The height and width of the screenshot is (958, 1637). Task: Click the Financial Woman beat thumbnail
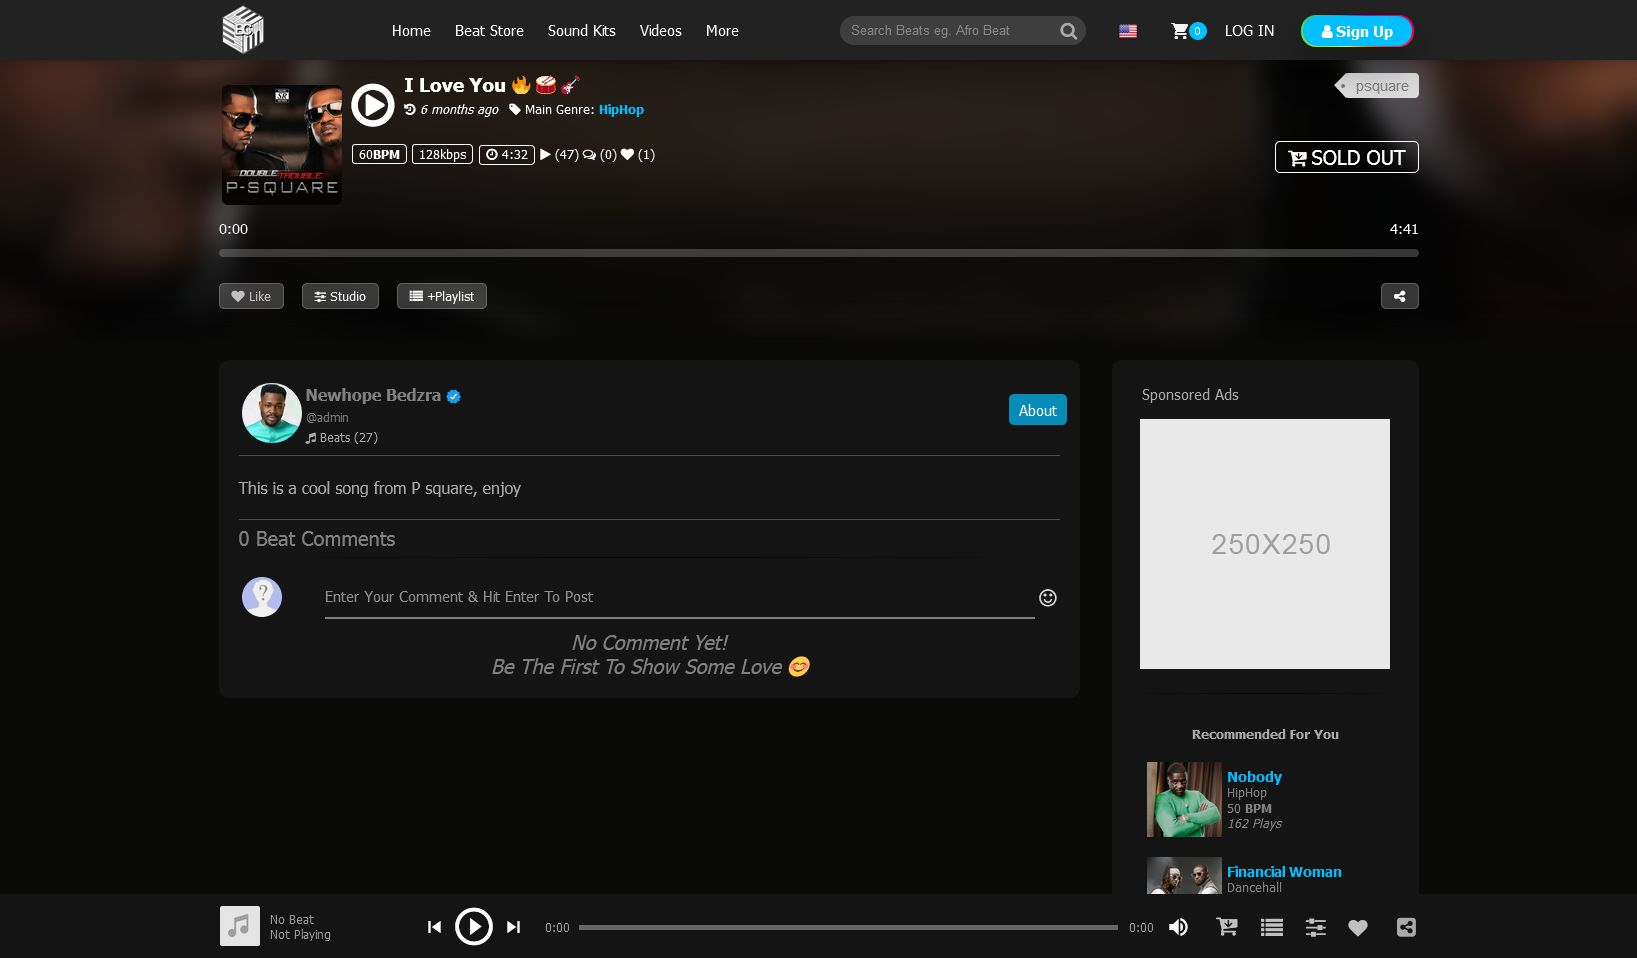[1184, 876]
